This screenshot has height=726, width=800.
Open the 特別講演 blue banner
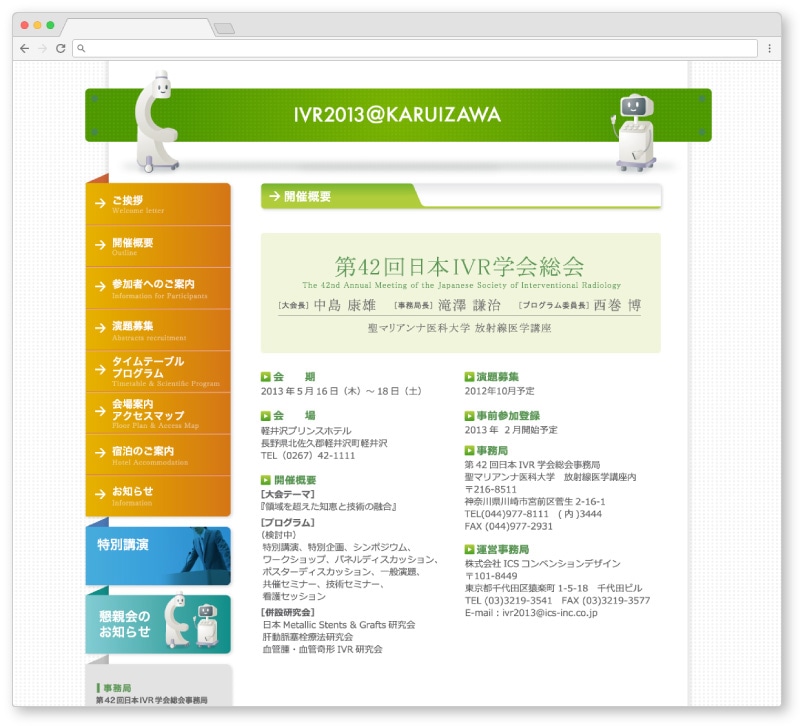[x=158, y=556]
